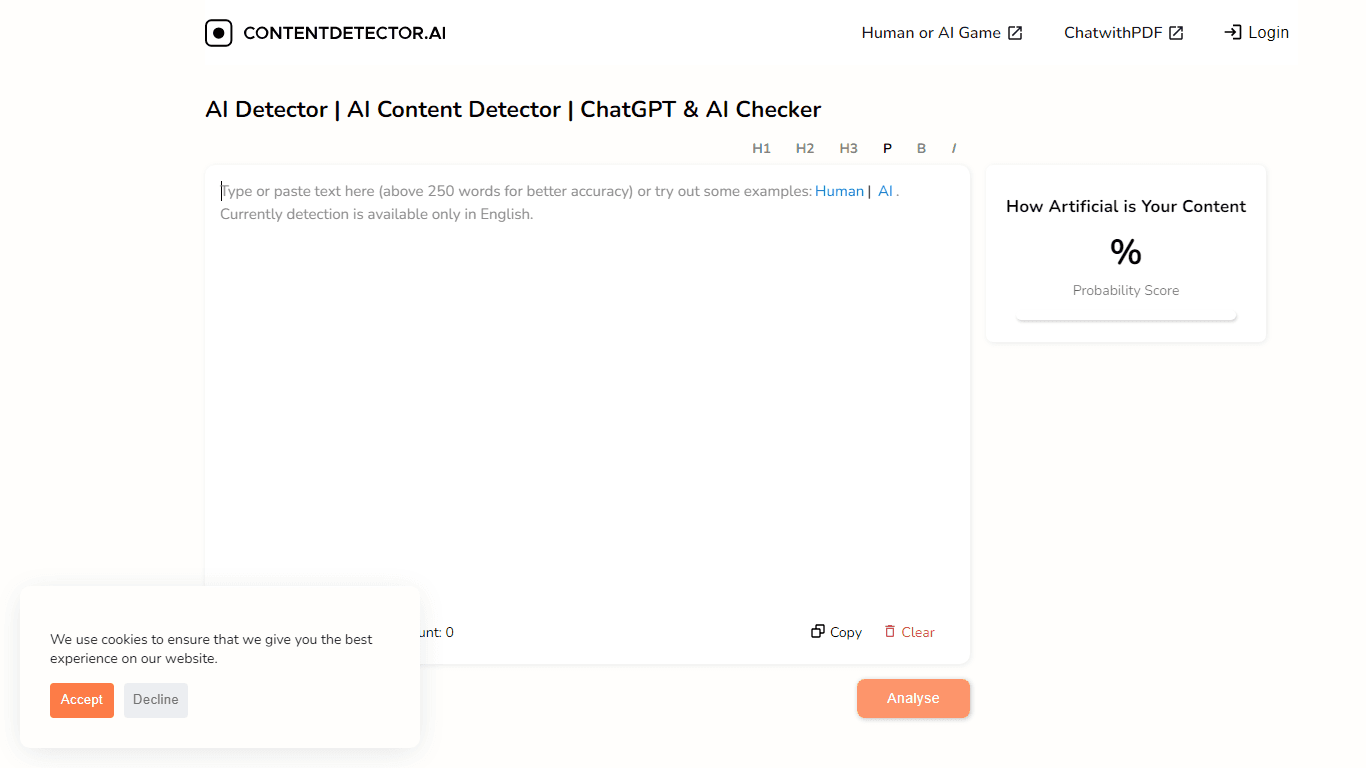Apply H2 heading format
This screenshot has height=768, width=1366.
pos(805,148)
